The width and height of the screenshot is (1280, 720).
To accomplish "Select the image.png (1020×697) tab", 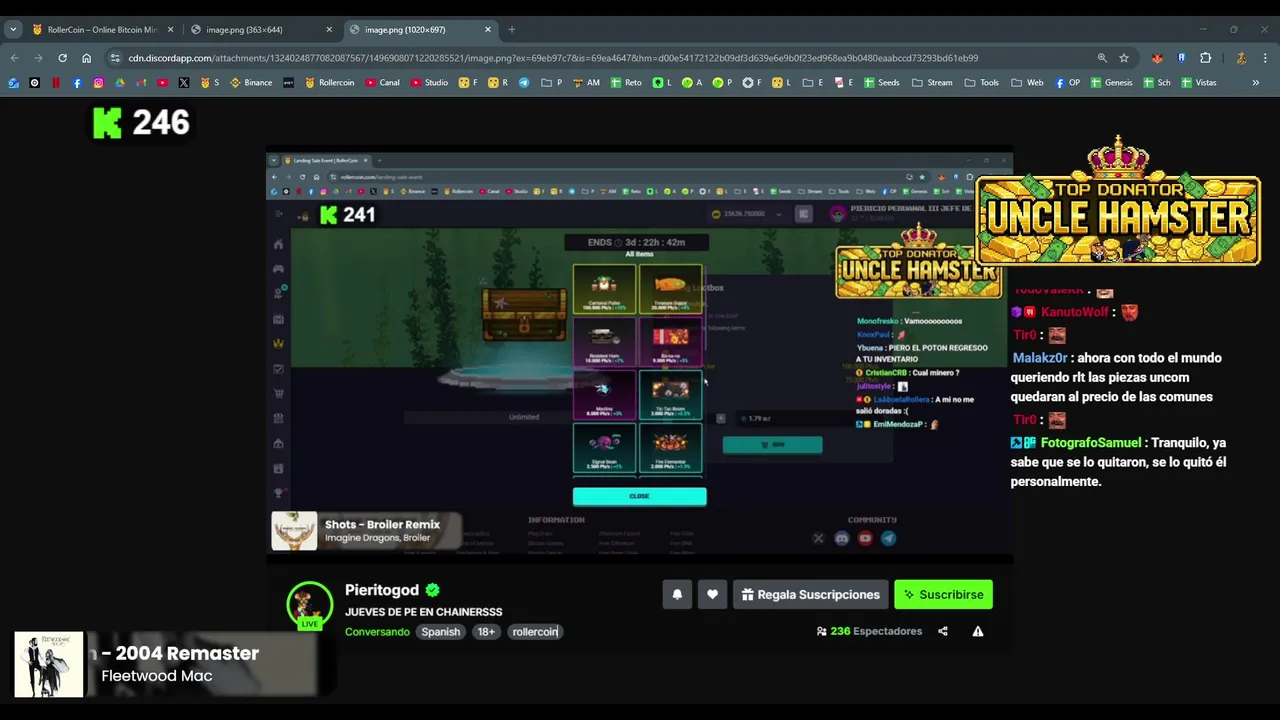I will point(420,30).
